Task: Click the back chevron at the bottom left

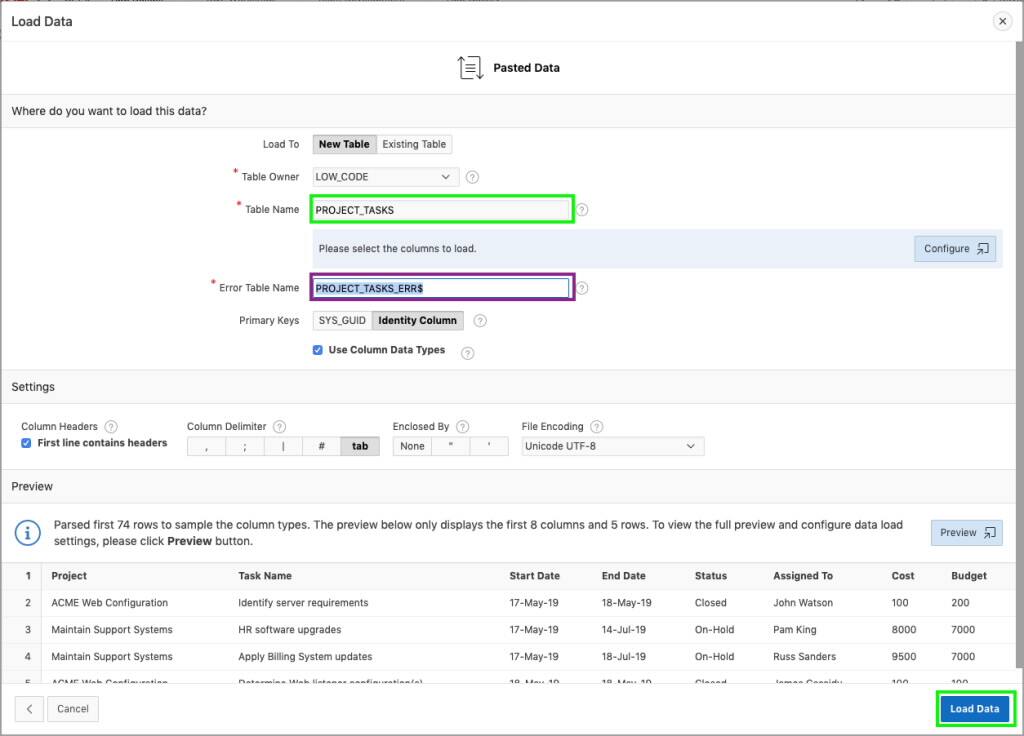Action: [x=27, y=709]
